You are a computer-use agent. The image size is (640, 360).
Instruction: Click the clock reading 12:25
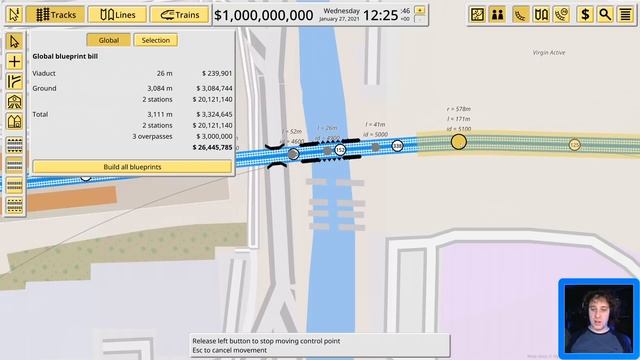click(x=380, y=16)
